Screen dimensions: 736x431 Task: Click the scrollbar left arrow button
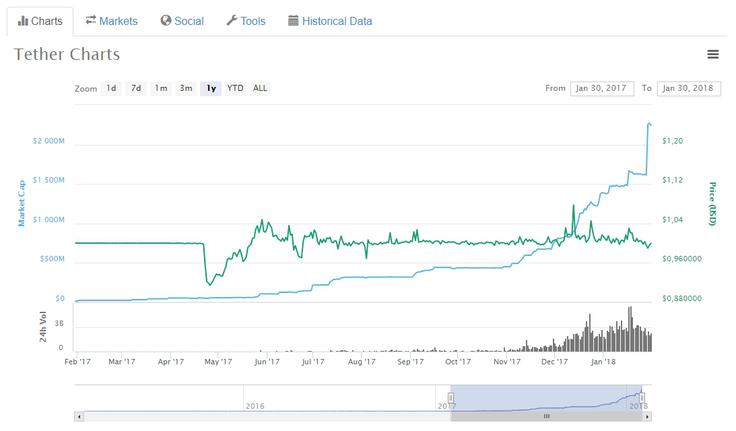point(79,416)
